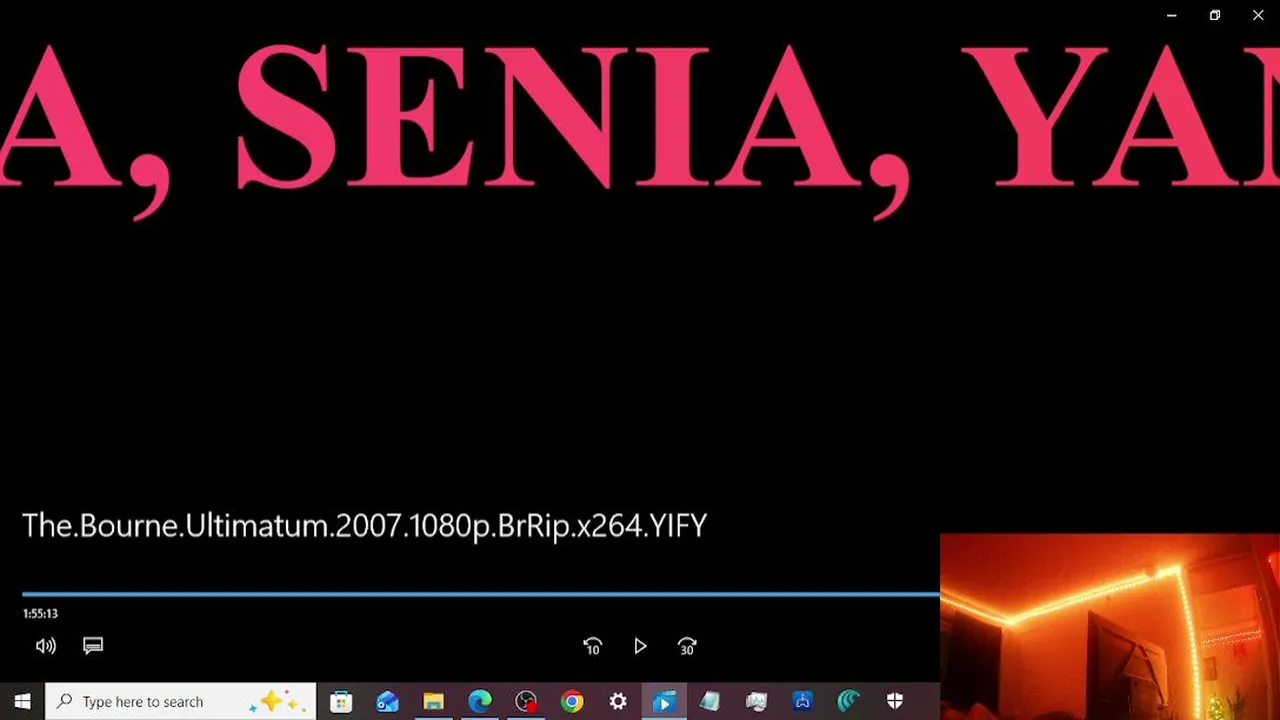The width and height of the screenshot is (1280, 720).
Task: Restore down the video player window
Action: 1215,15
